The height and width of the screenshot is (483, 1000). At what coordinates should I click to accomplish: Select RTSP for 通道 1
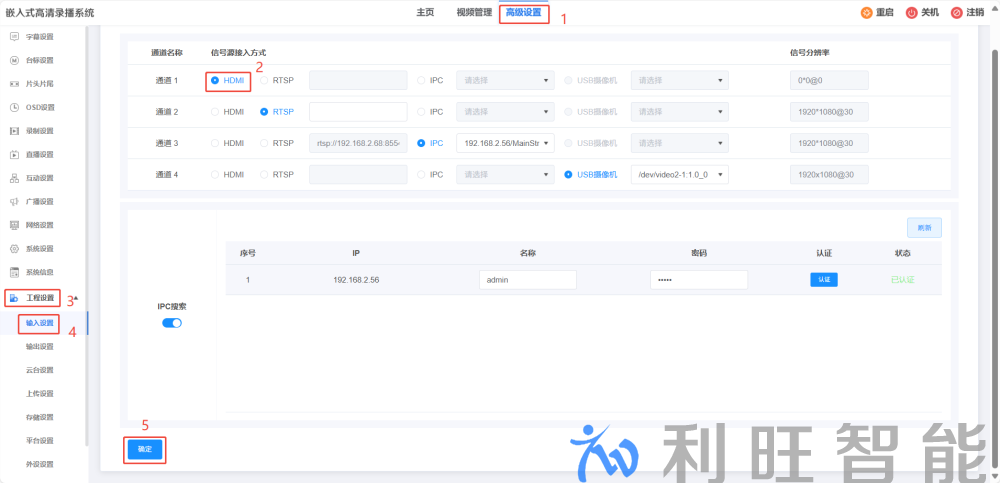264,80
